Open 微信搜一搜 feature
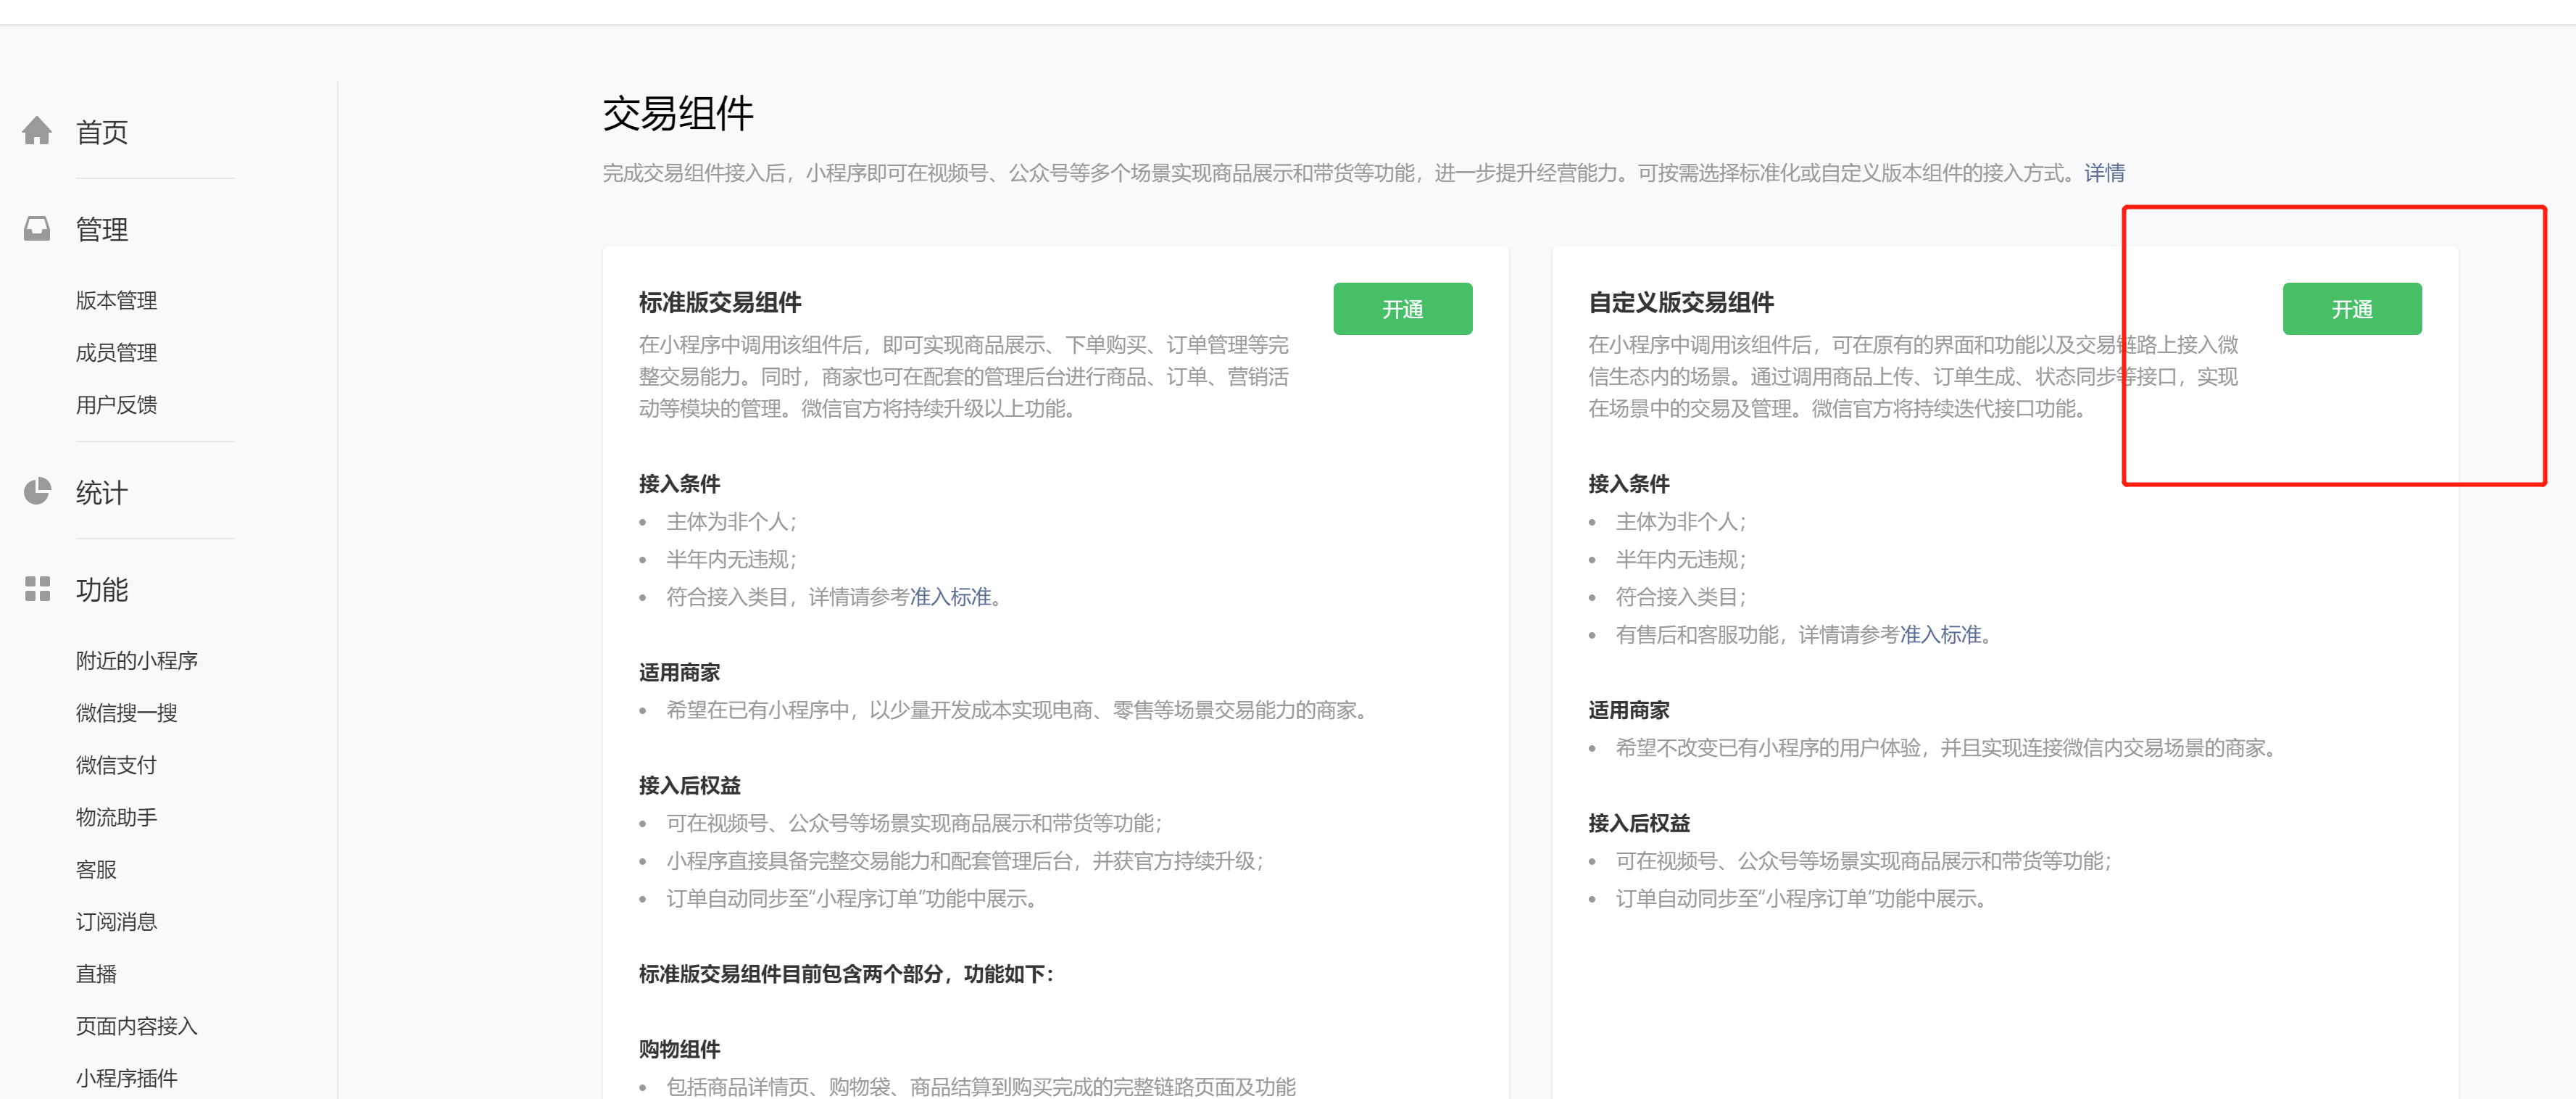The width and height of the screenshot is (2576, 1099). pos(126,712)
